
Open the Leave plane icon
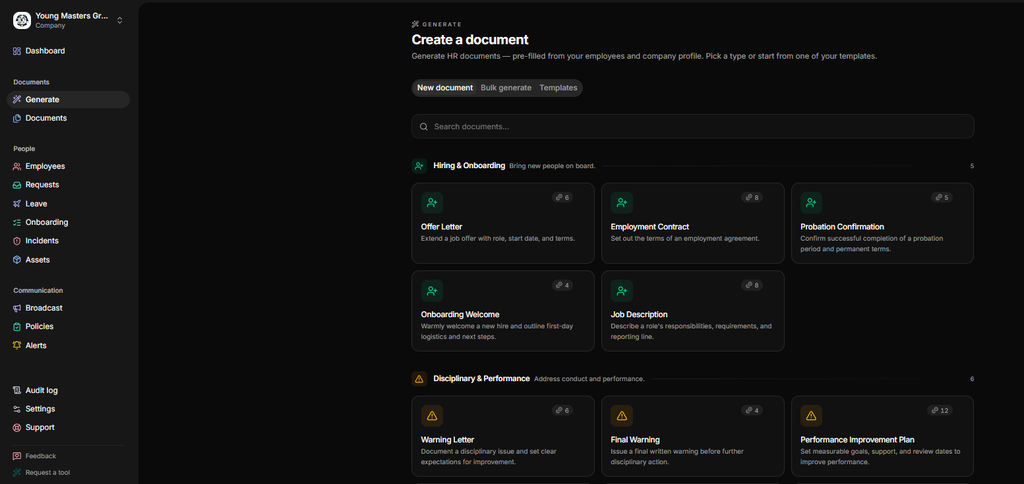coord(17,204)
